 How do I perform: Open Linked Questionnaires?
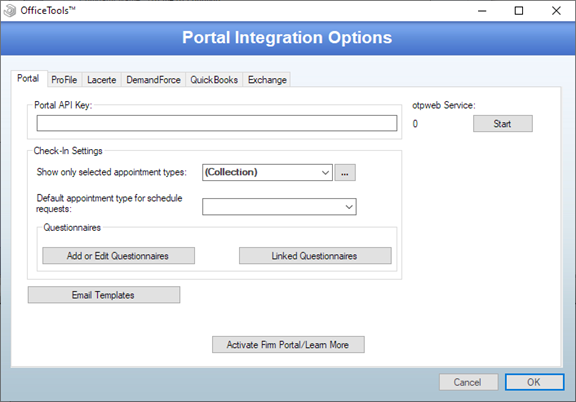click(x=315, y=256)
